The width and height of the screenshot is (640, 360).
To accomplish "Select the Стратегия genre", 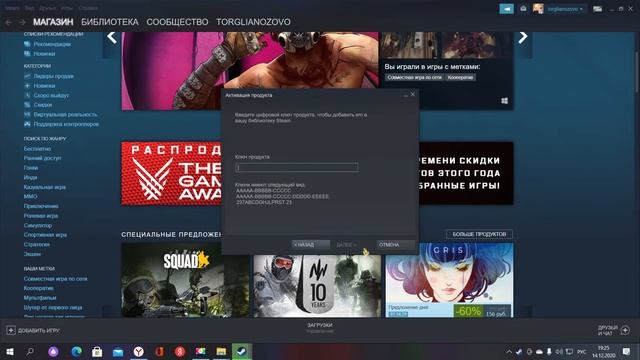I will pyautogui.click(x=36, y=244).
